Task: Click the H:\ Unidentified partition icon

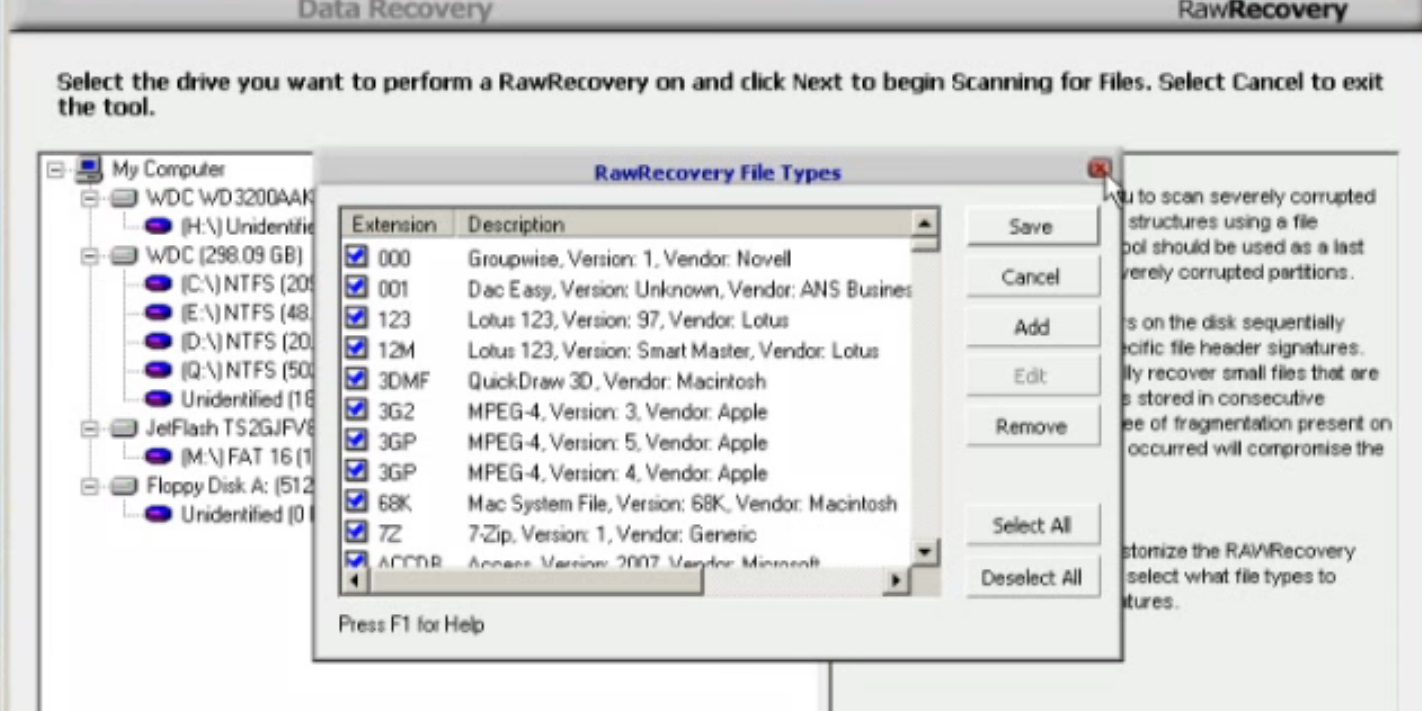Action: point(158,227)
